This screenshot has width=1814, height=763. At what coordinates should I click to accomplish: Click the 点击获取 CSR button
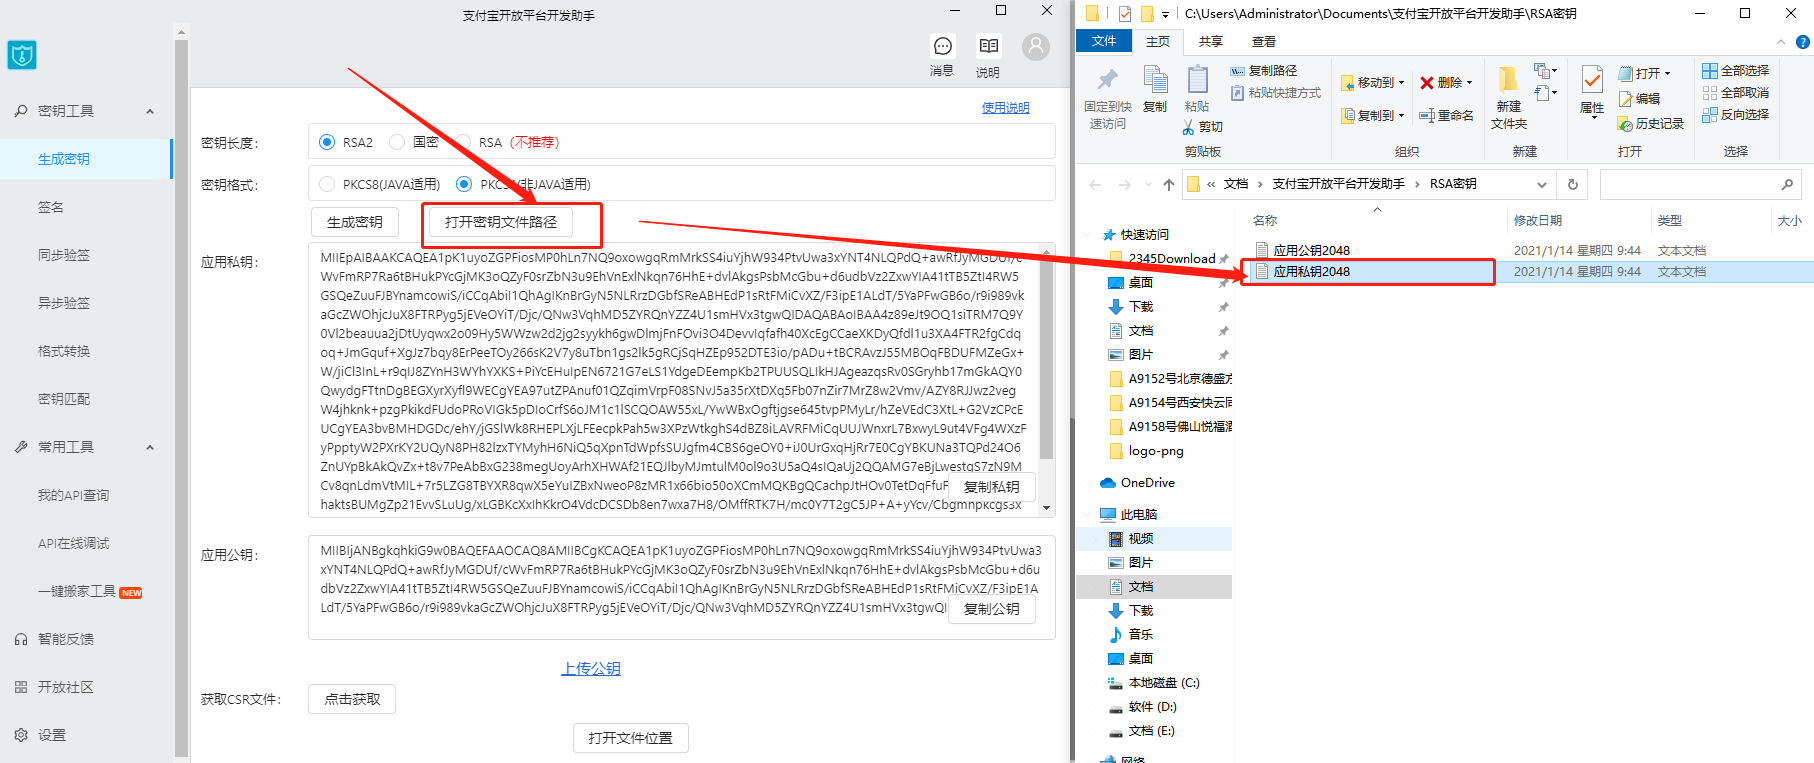point(352,700)
